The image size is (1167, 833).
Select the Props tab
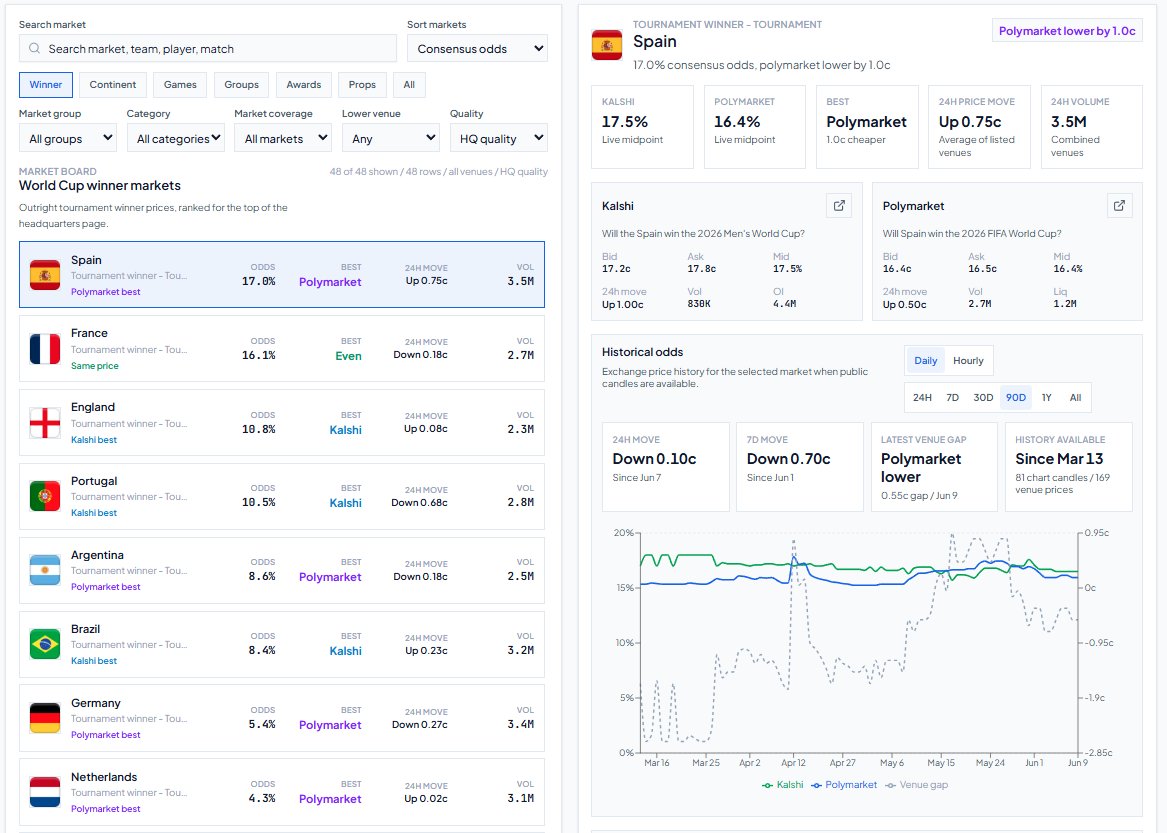click(x=362, y=85)
